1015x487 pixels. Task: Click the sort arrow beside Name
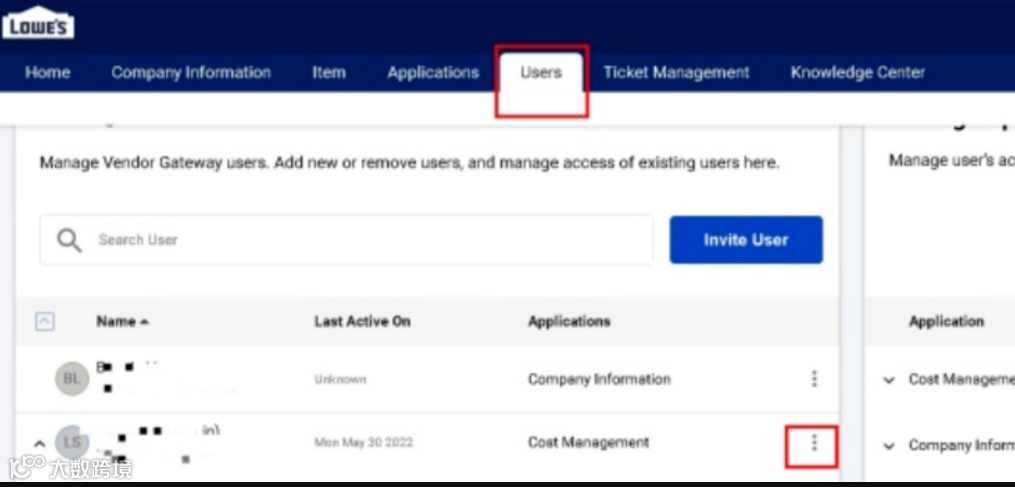[x=144, y=322]
